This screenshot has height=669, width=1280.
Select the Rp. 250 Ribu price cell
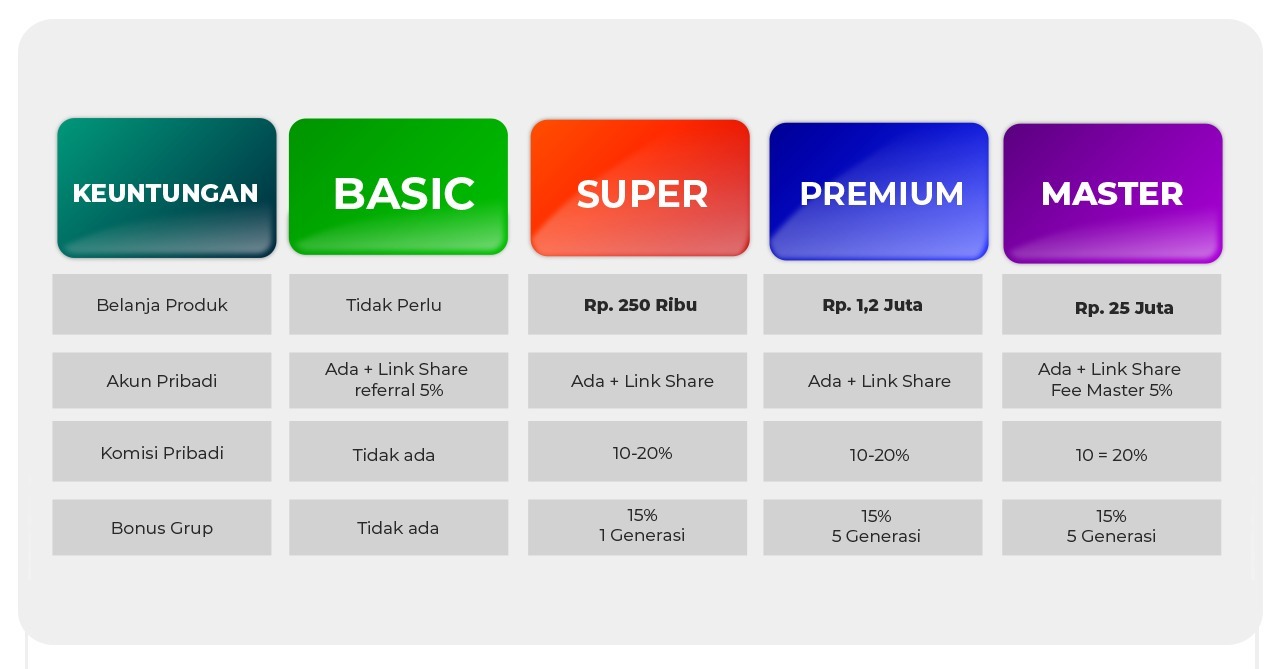click(x=638, y=305)
